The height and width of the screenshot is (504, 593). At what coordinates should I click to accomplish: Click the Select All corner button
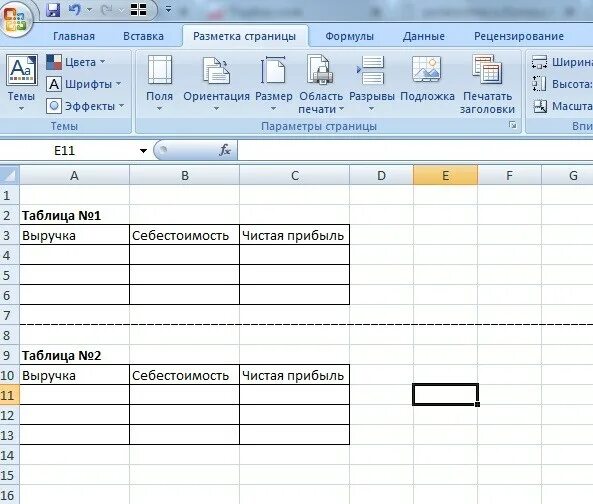pos(9,175)
